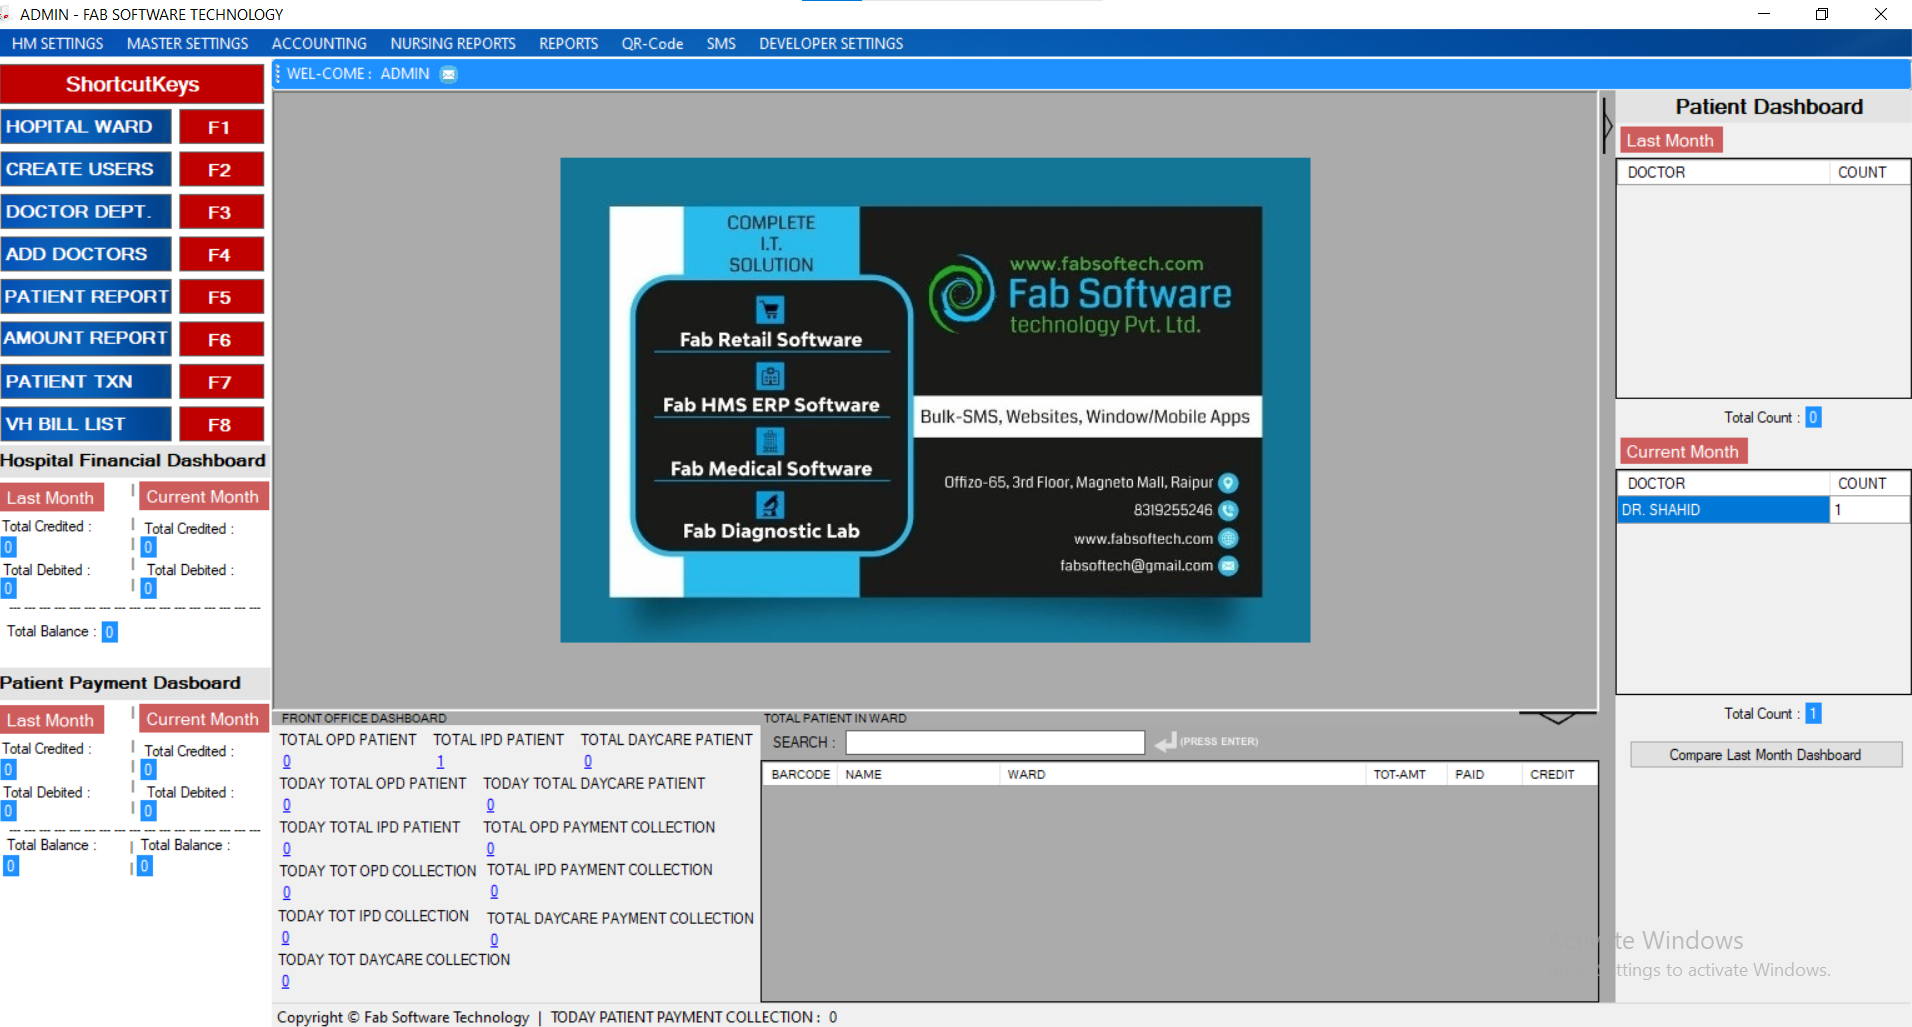Viewport: 1912px width, 1027px height.
Task: Click the TODAY TOT OPD COLLECTION value
Action: [287, 893]
